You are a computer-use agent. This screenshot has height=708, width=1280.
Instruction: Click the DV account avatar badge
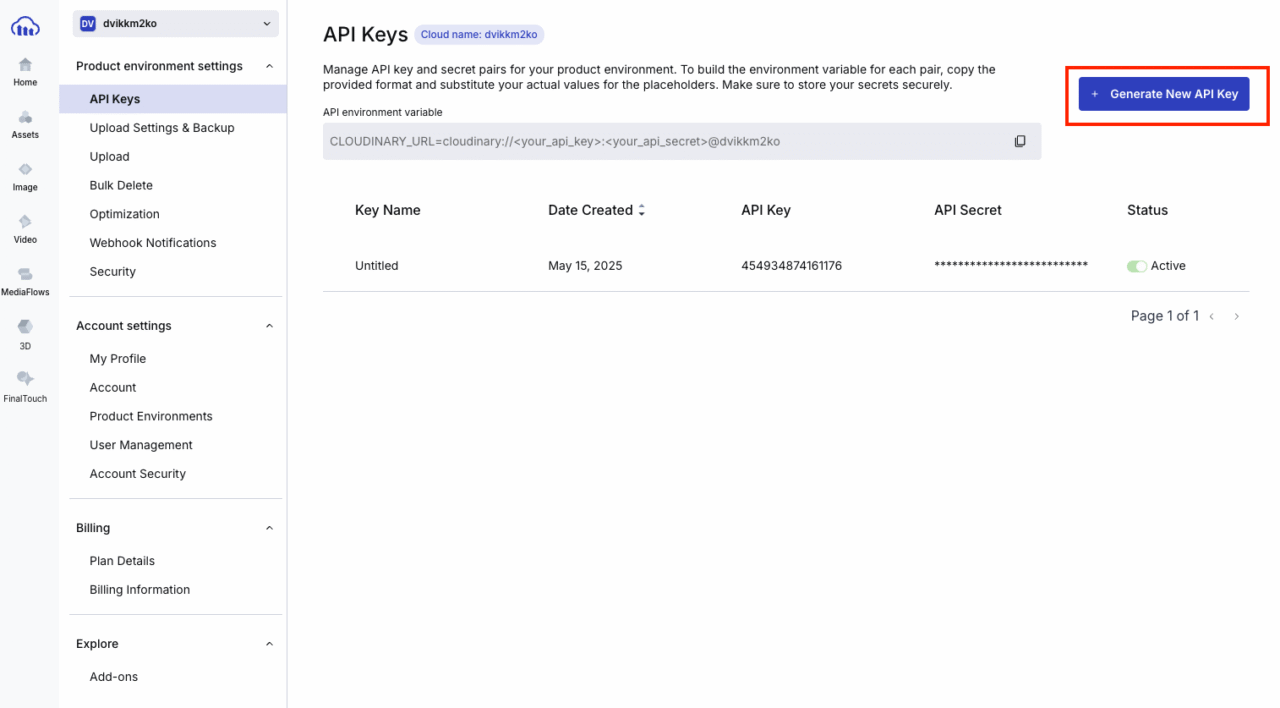pos(88,24)
